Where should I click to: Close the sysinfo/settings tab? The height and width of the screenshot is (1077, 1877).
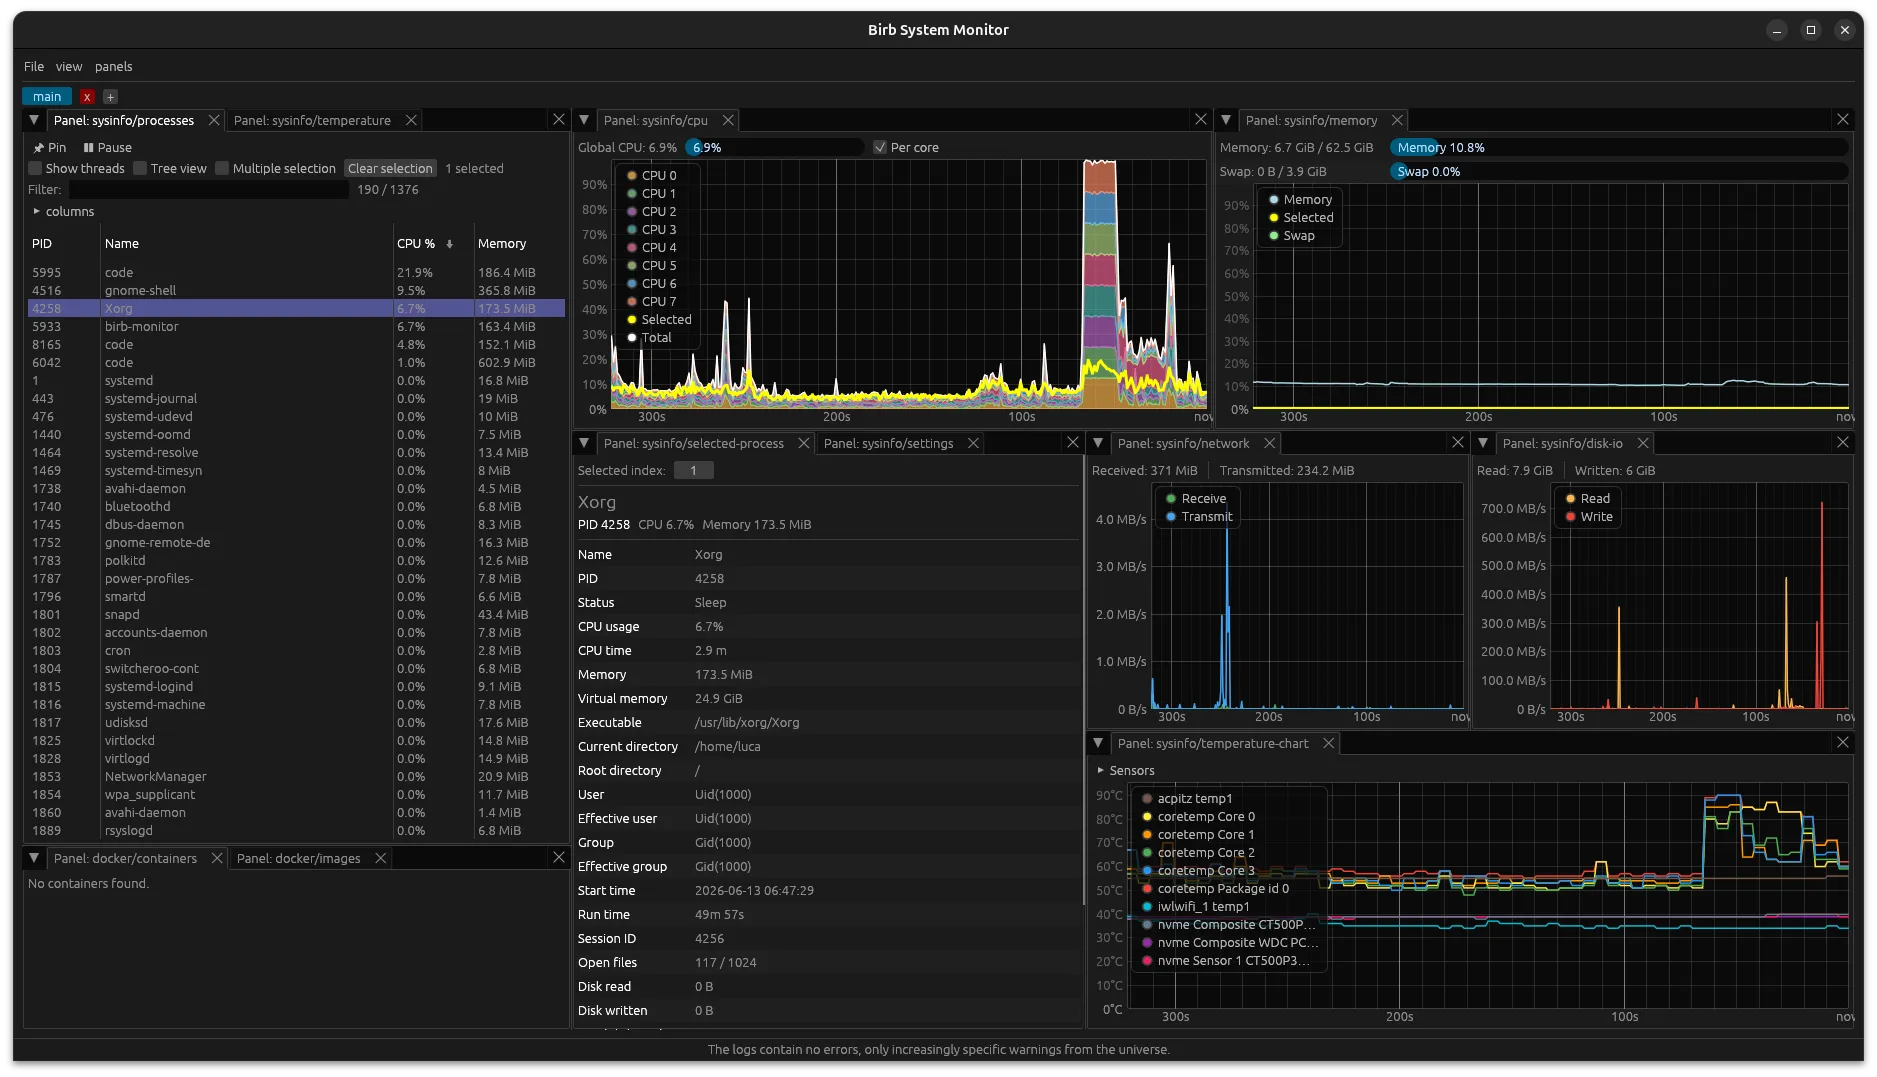[973, 443]
